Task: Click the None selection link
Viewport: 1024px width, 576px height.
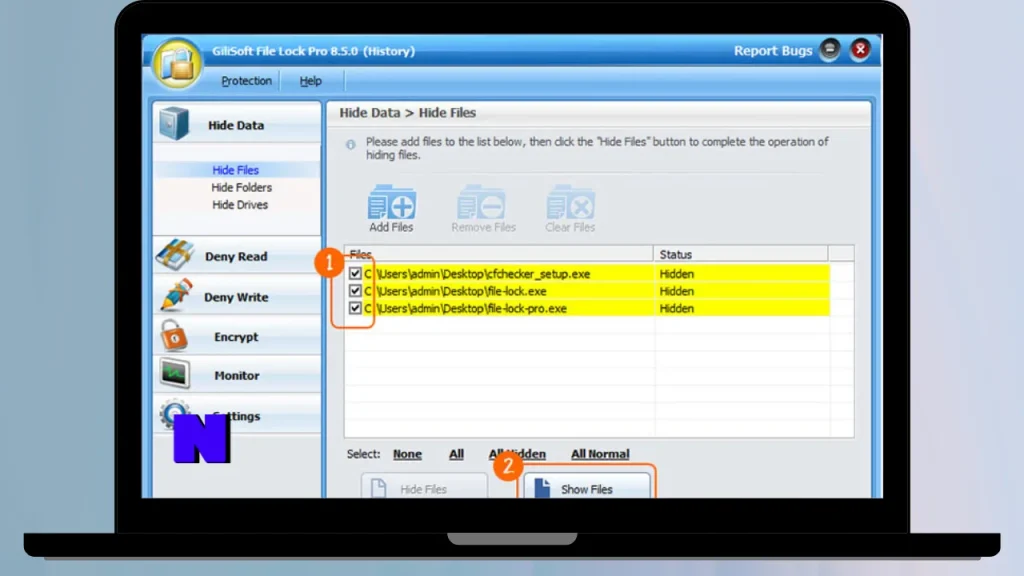Action: [407, 454]
